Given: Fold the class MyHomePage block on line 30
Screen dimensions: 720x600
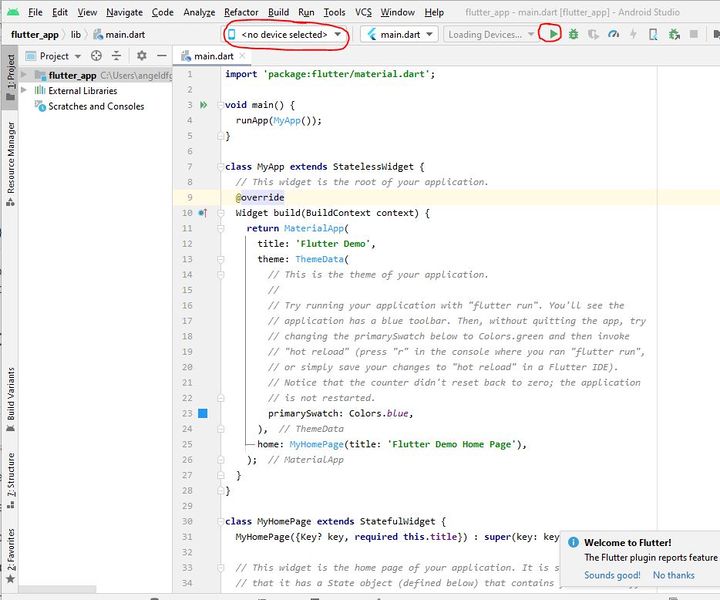Looking at the screenshot, I should (220, 521).
